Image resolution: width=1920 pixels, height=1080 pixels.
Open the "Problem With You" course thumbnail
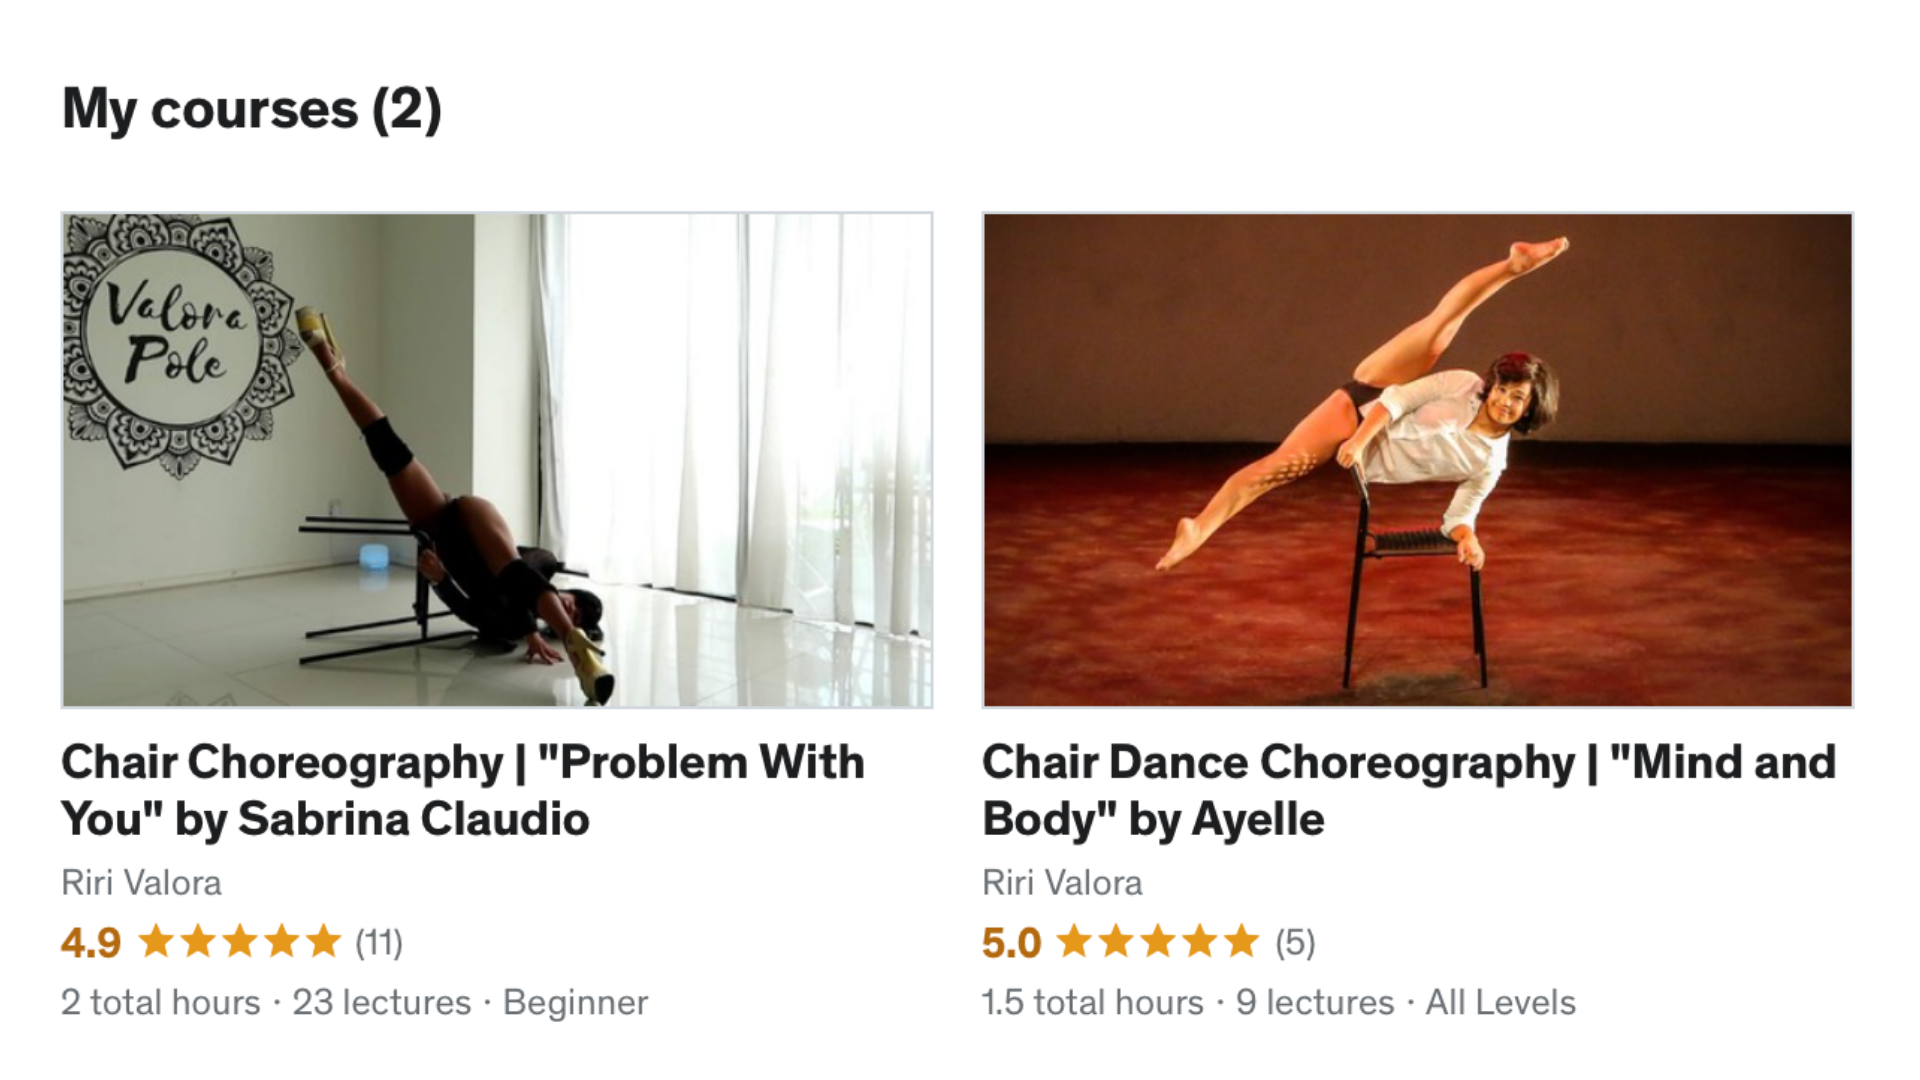click(497, 460)
